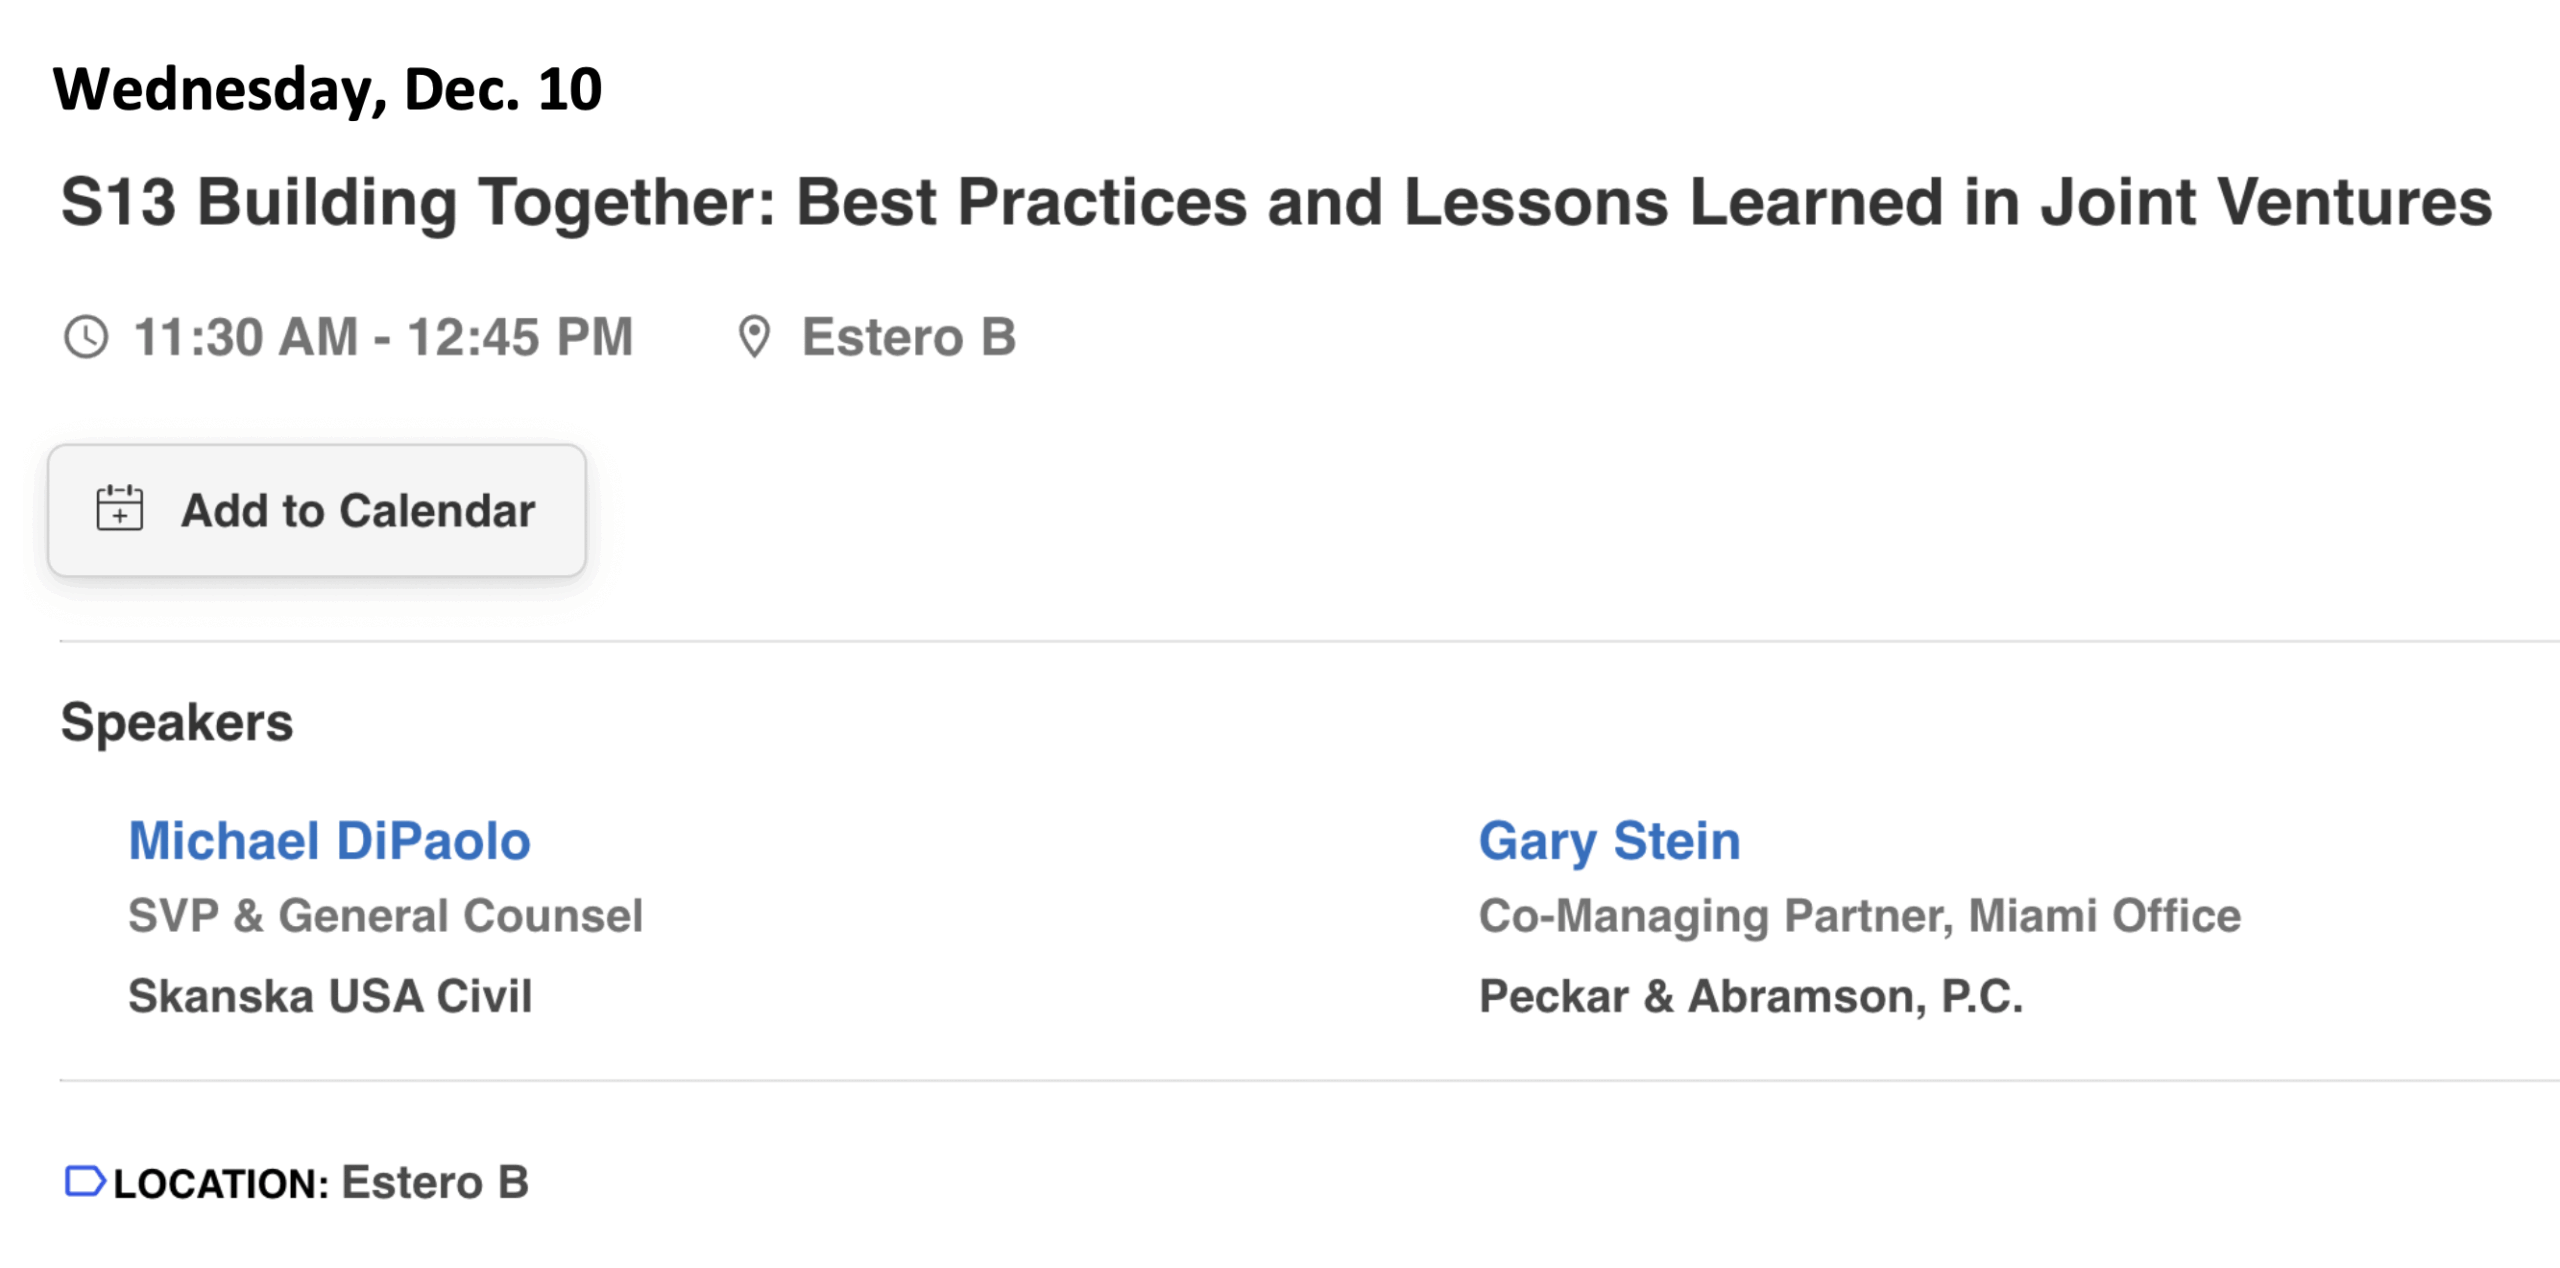This screenshot has height=1268, width=2560.
Task: Click the Skanska USA Civil company name
Action: point(330,996)
